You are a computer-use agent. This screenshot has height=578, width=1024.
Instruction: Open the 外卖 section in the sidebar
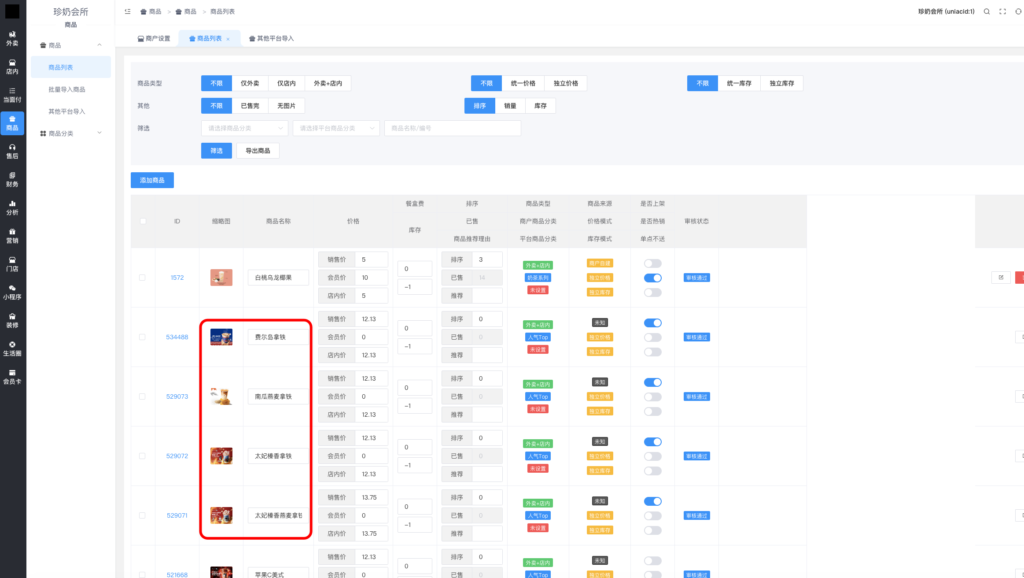pos(12,38)
